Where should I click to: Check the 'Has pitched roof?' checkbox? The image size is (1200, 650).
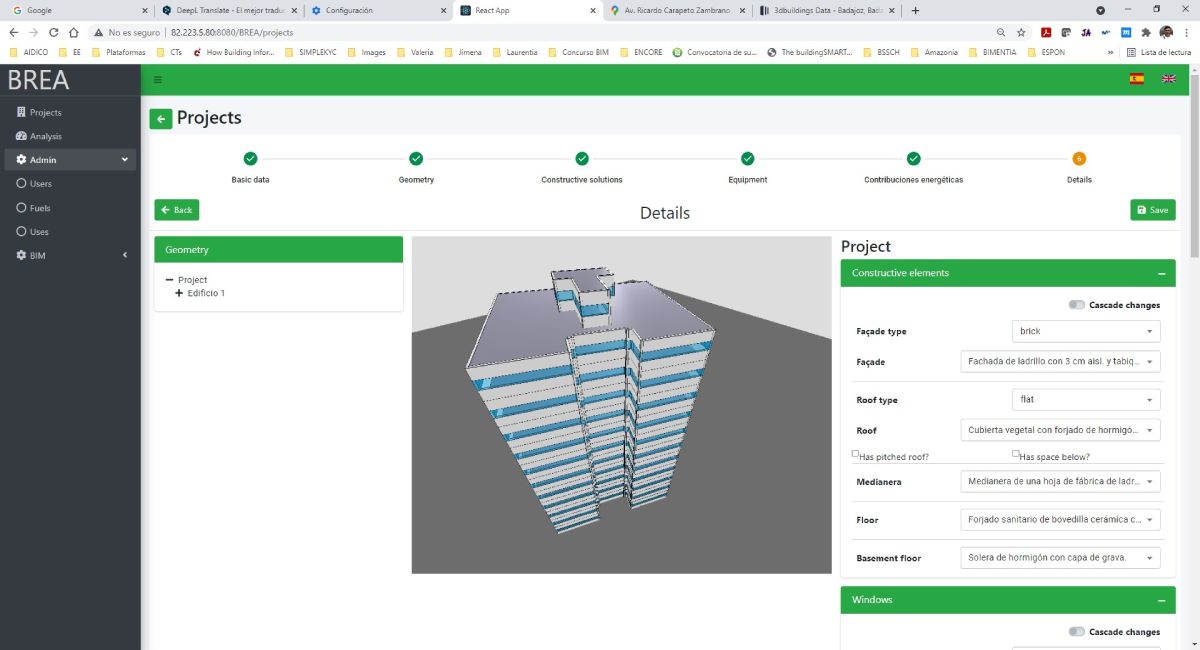tap(856, 454)
